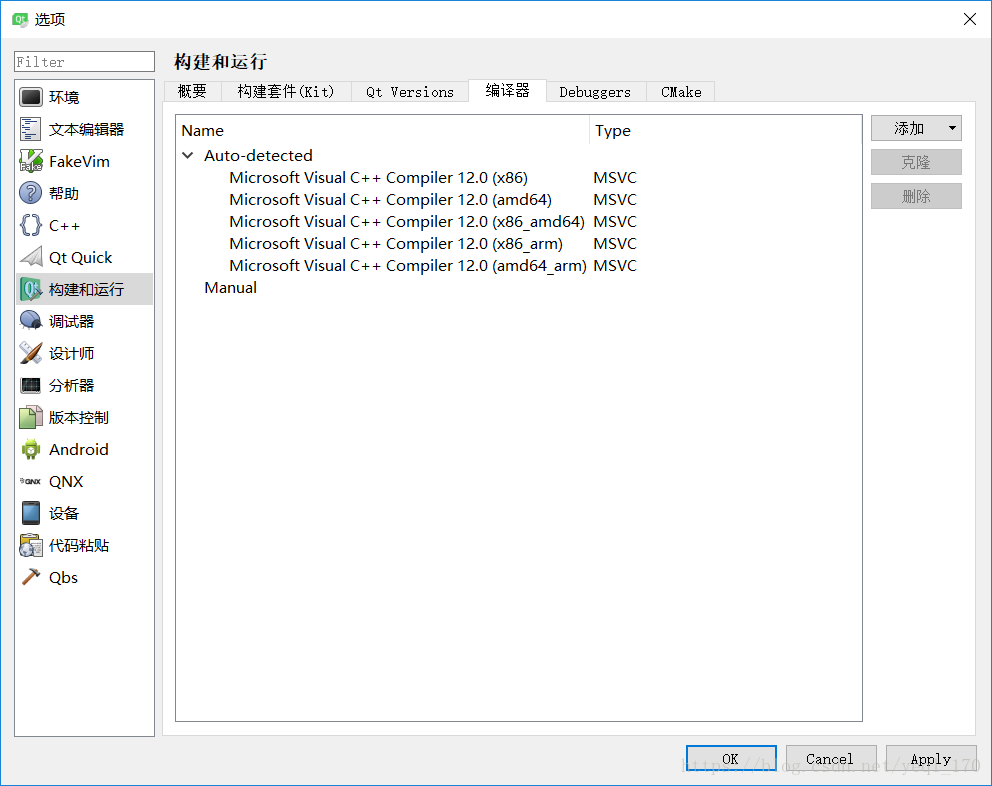
Task: Open the 分析器 analyzer icon
Action: pos(30,385)
